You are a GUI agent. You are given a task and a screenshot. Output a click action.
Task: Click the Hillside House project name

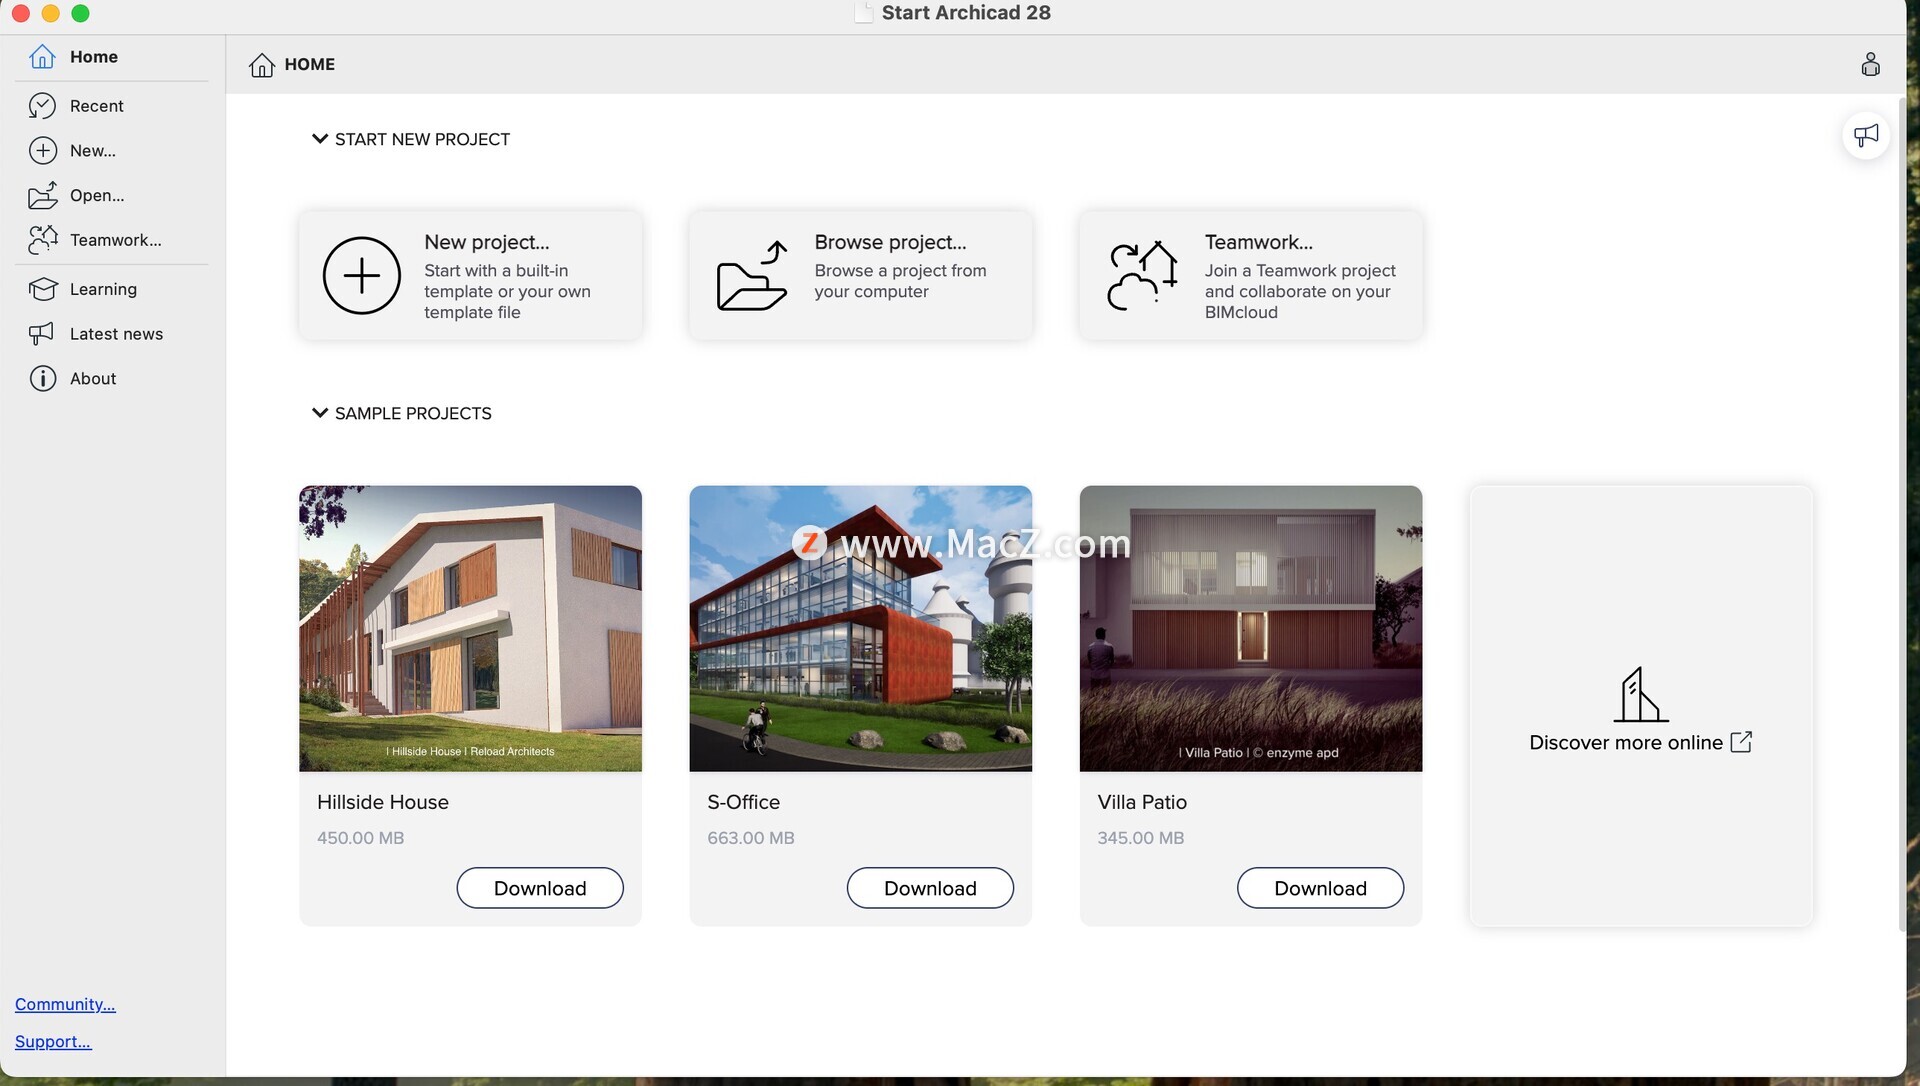(x=383, y=802)
